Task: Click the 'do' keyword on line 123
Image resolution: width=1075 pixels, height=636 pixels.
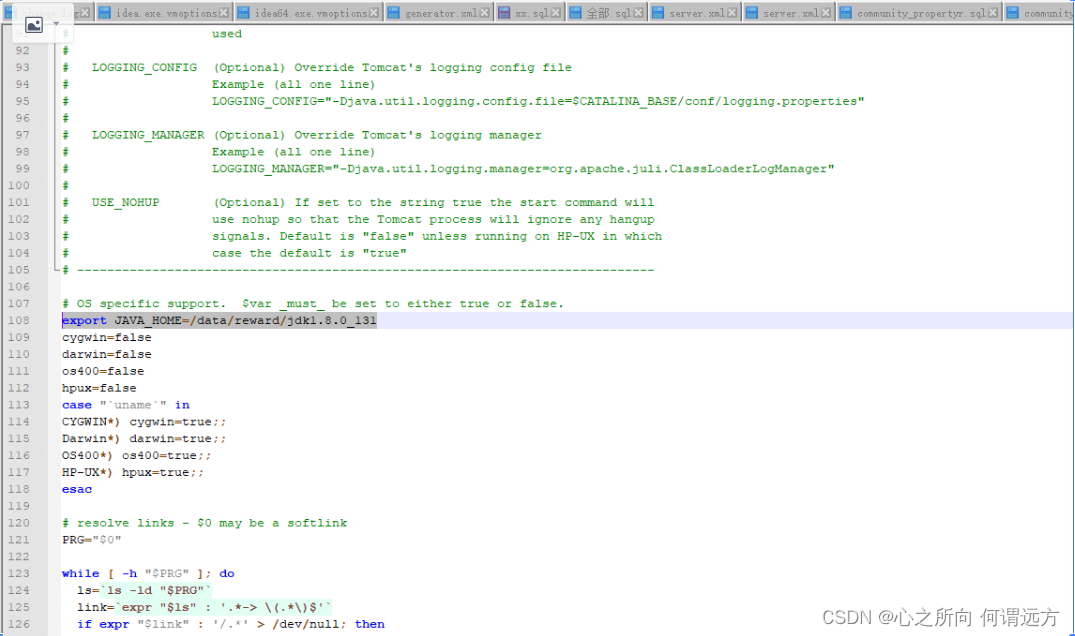Action: [227, 573]
